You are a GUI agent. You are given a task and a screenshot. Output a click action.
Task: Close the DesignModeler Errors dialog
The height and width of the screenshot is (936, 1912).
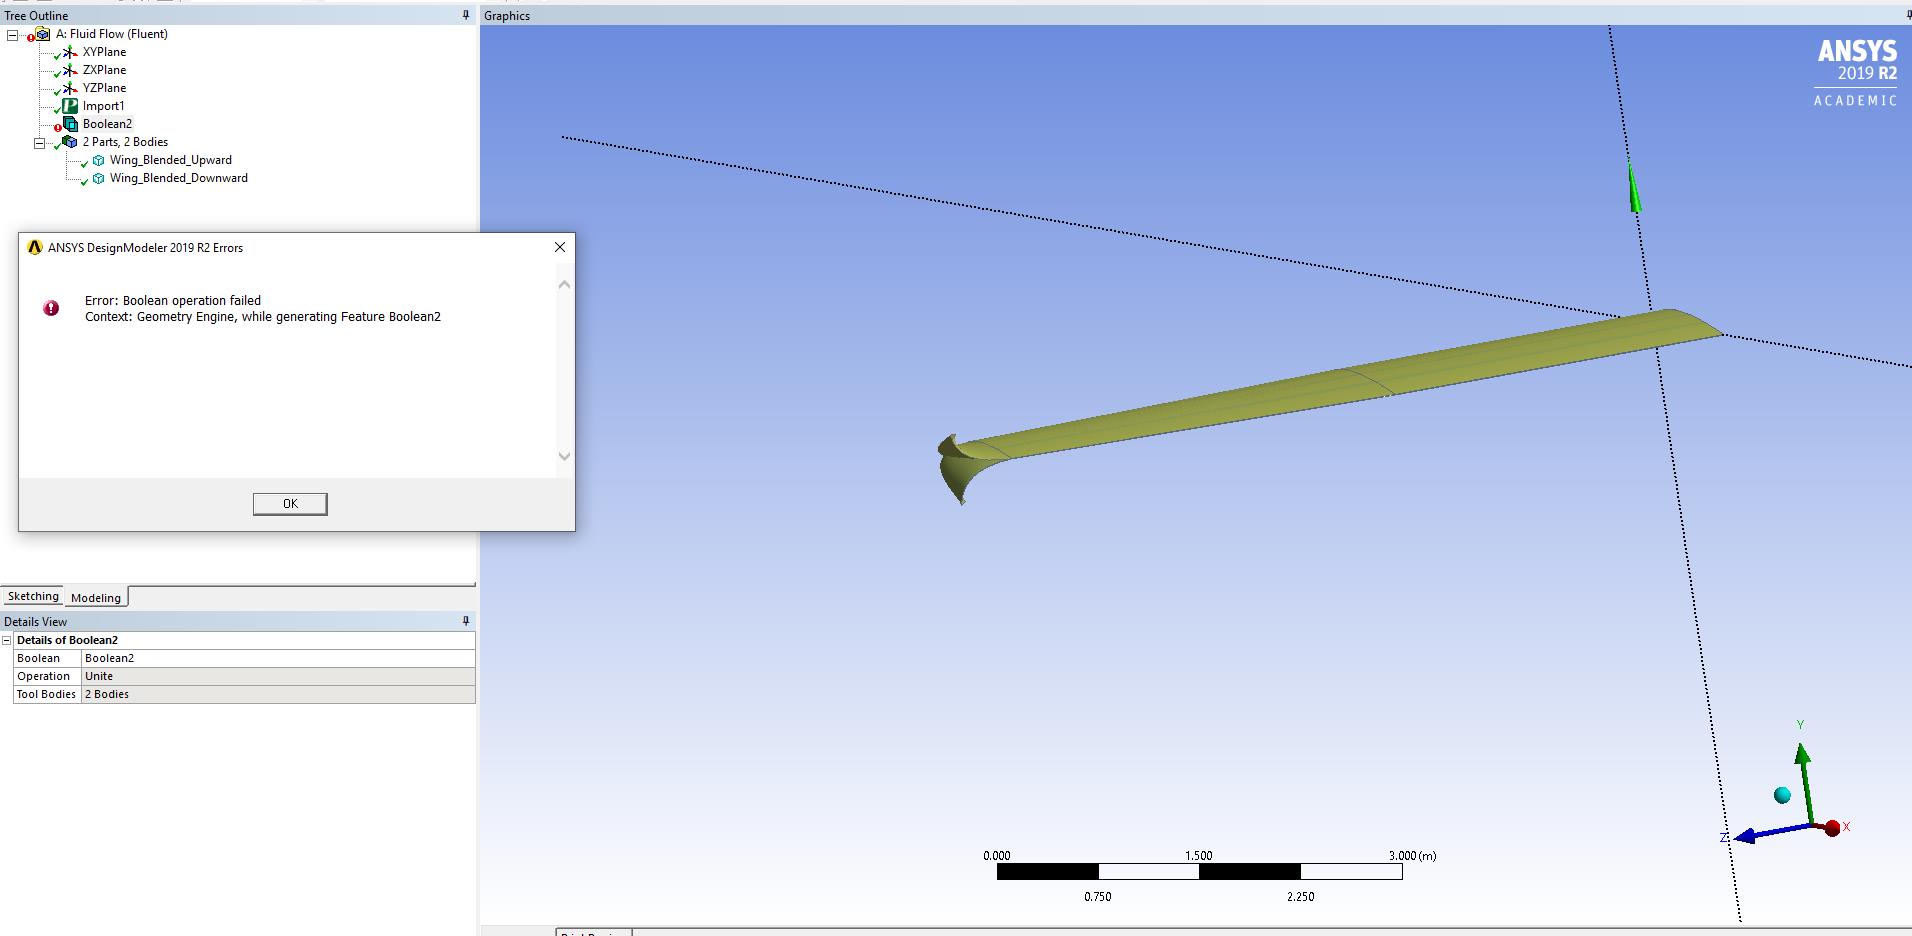point(560,247)
